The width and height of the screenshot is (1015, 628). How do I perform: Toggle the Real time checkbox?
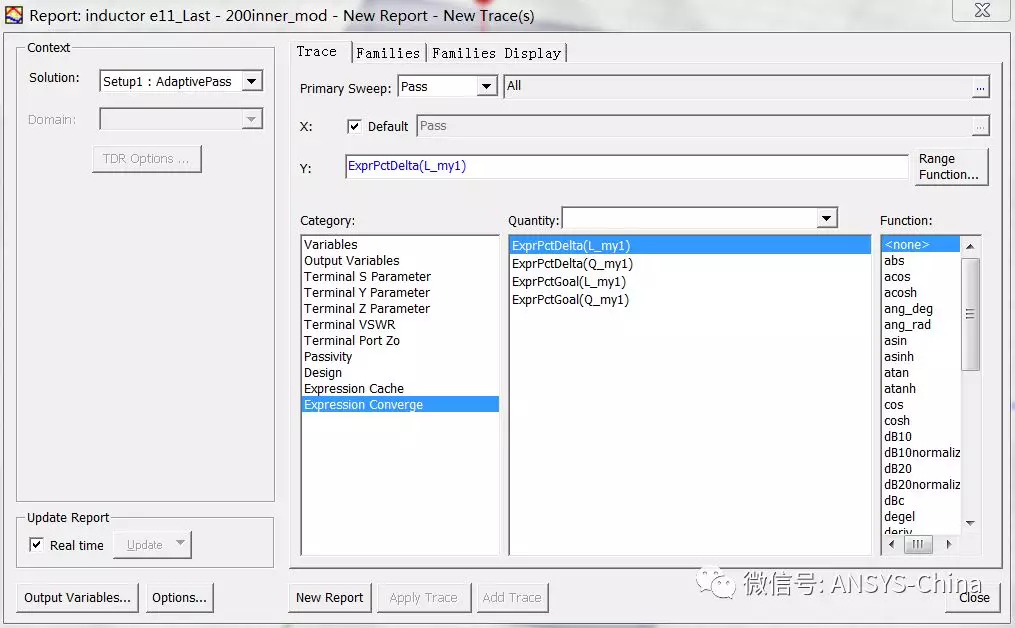pos(36,544)
